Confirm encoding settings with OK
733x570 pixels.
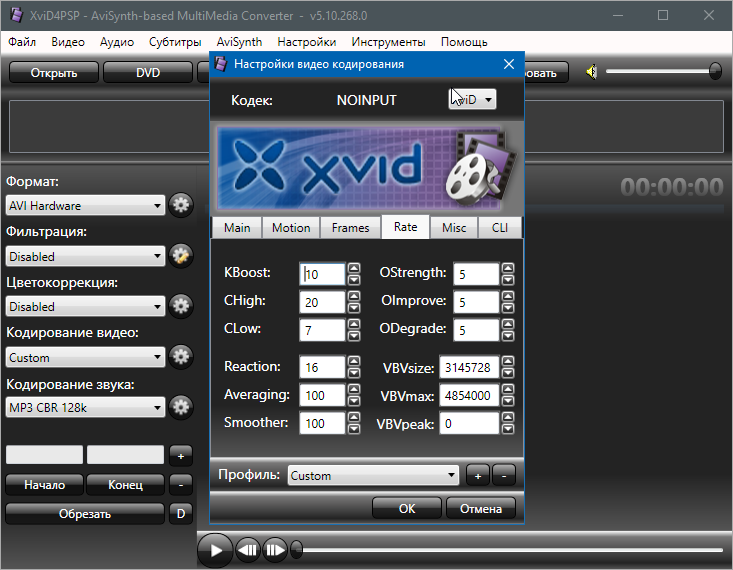(406, 508)
